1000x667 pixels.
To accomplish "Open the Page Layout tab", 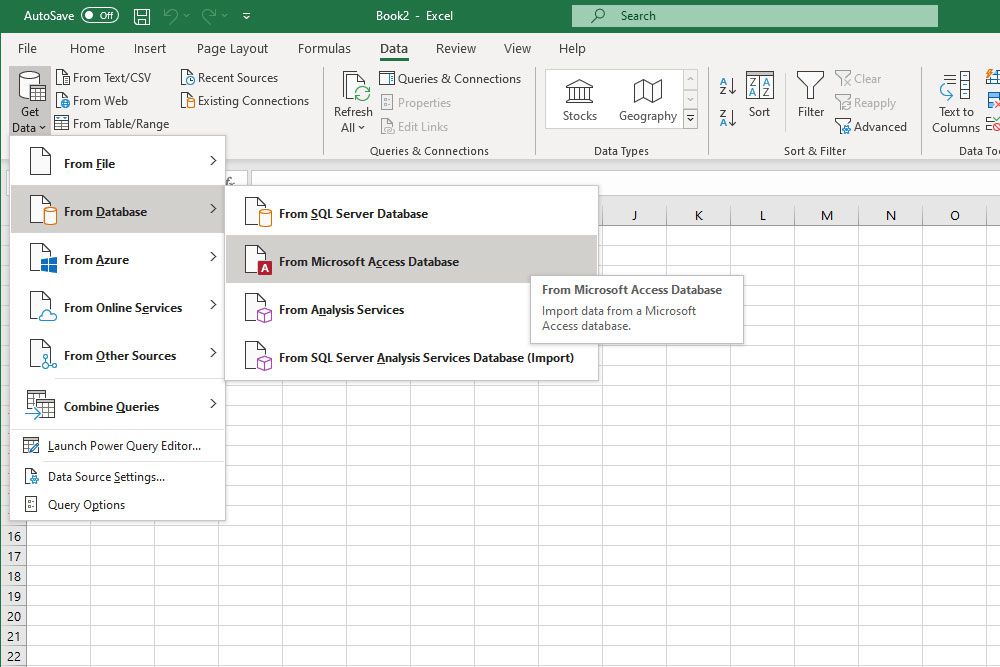I will [x=232, y=48].
